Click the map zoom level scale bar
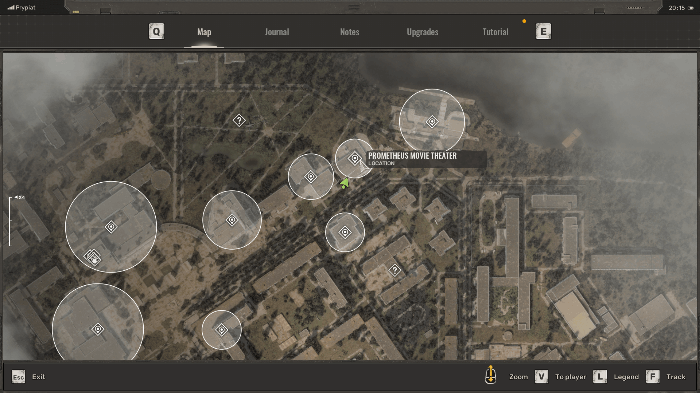 pos(10,222)
